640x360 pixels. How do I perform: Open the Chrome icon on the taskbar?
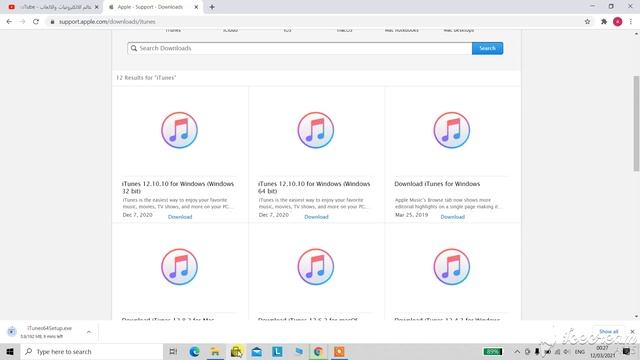tap(318, 351)
